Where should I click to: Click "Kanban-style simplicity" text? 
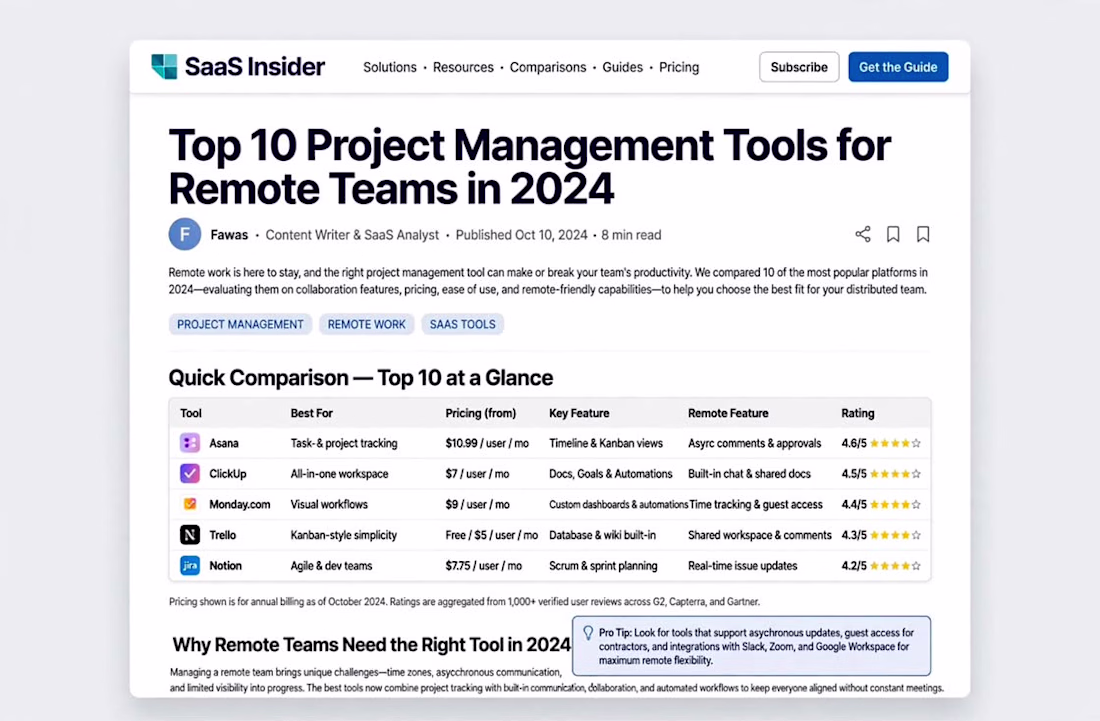click(x=344, y=535)
